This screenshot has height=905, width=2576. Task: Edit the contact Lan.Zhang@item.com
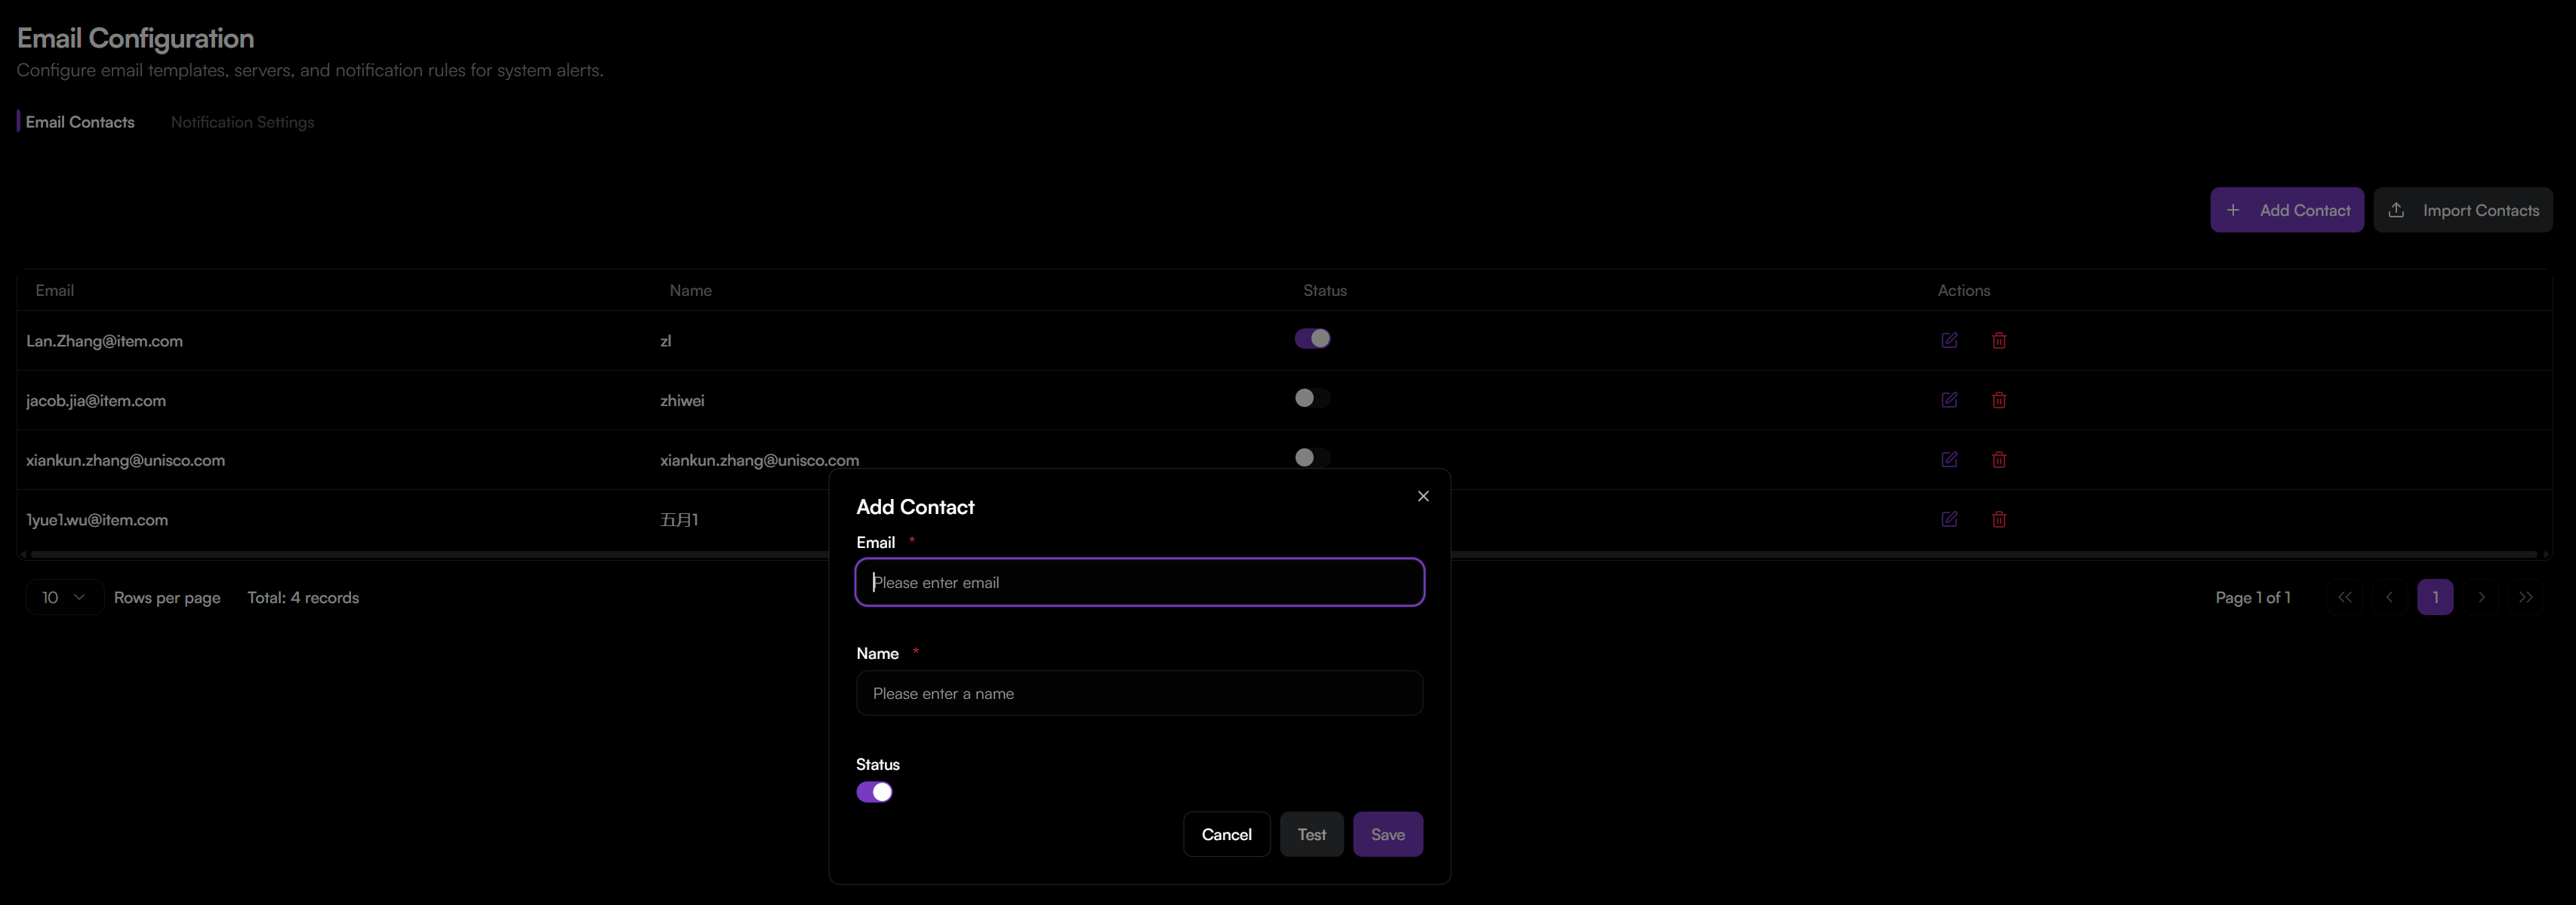click(x=1949, y=340)
